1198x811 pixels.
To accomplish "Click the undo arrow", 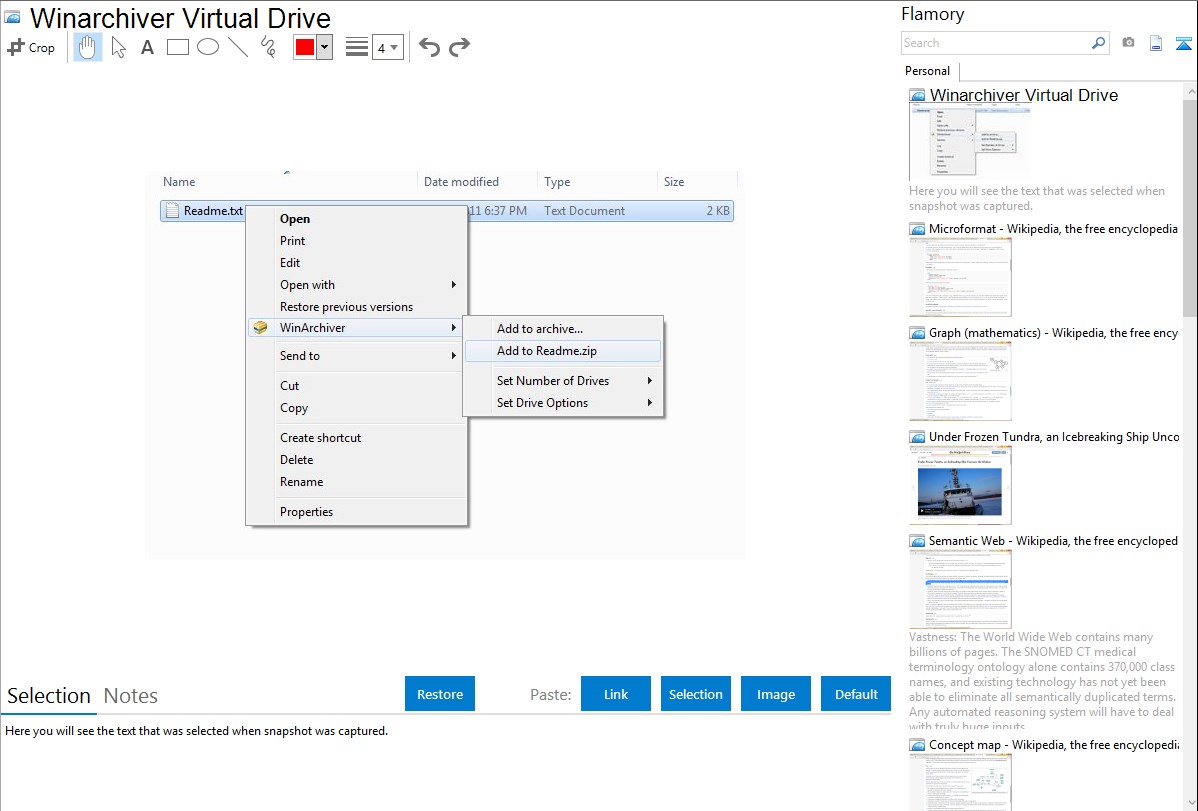I will 429,47.
